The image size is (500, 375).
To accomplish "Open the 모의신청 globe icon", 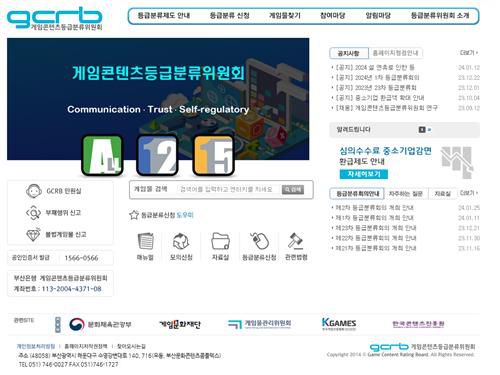I will pos(181,241).
